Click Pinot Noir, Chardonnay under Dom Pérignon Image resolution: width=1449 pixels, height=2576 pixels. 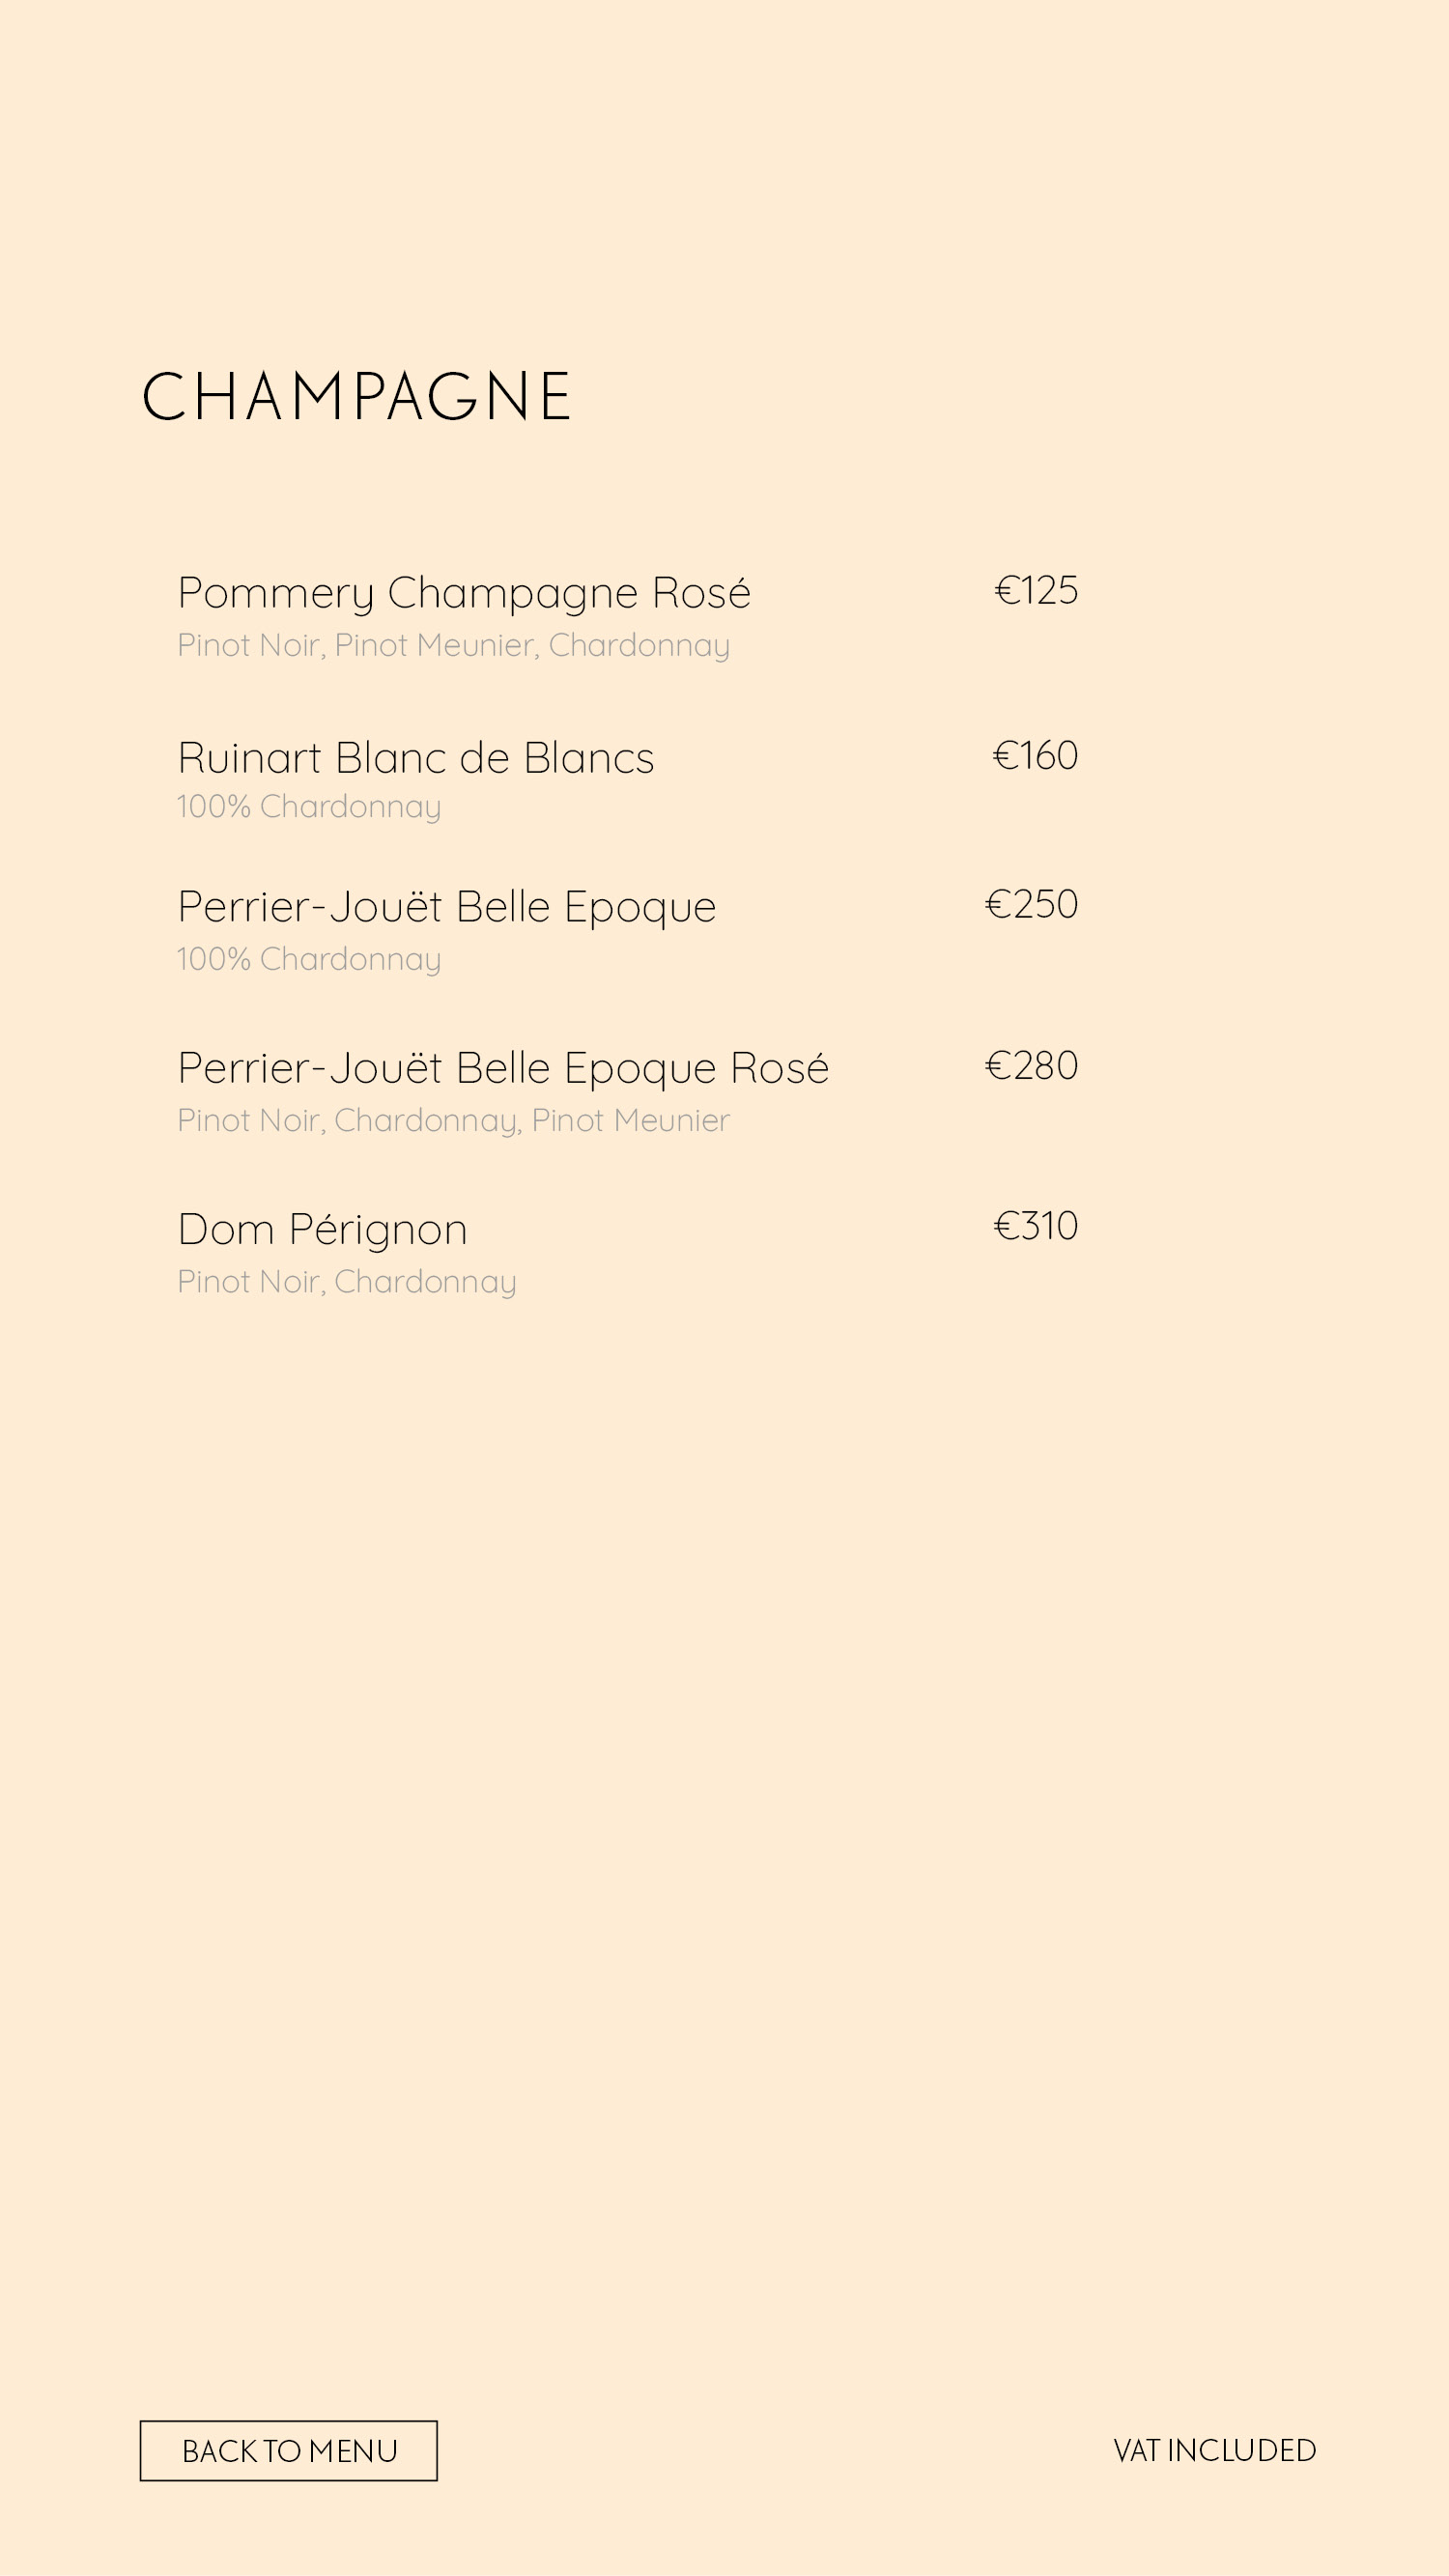point(347,1281)
